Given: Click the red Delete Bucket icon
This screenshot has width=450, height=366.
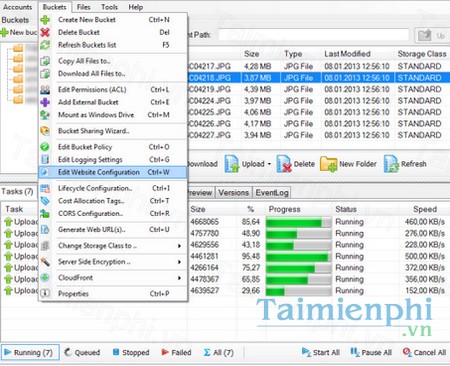Looking at the screenshot, I should 45,32.
